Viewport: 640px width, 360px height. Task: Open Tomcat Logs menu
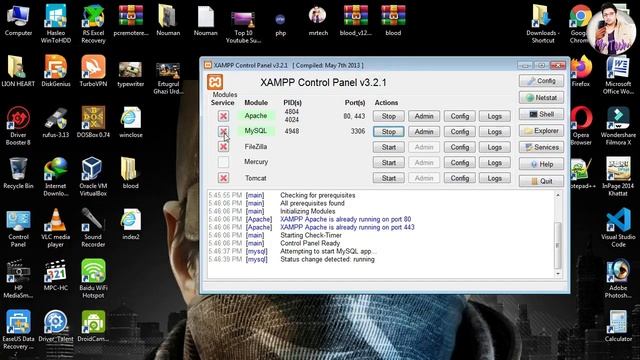point(495,178)
